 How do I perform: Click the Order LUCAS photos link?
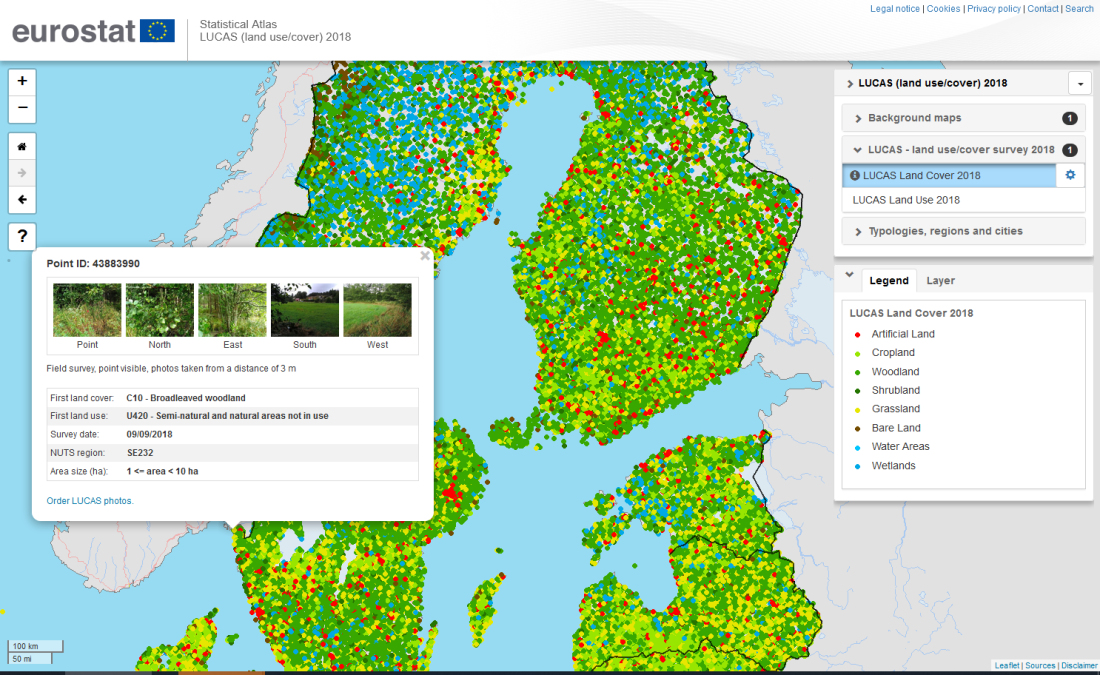click(90, 500)
